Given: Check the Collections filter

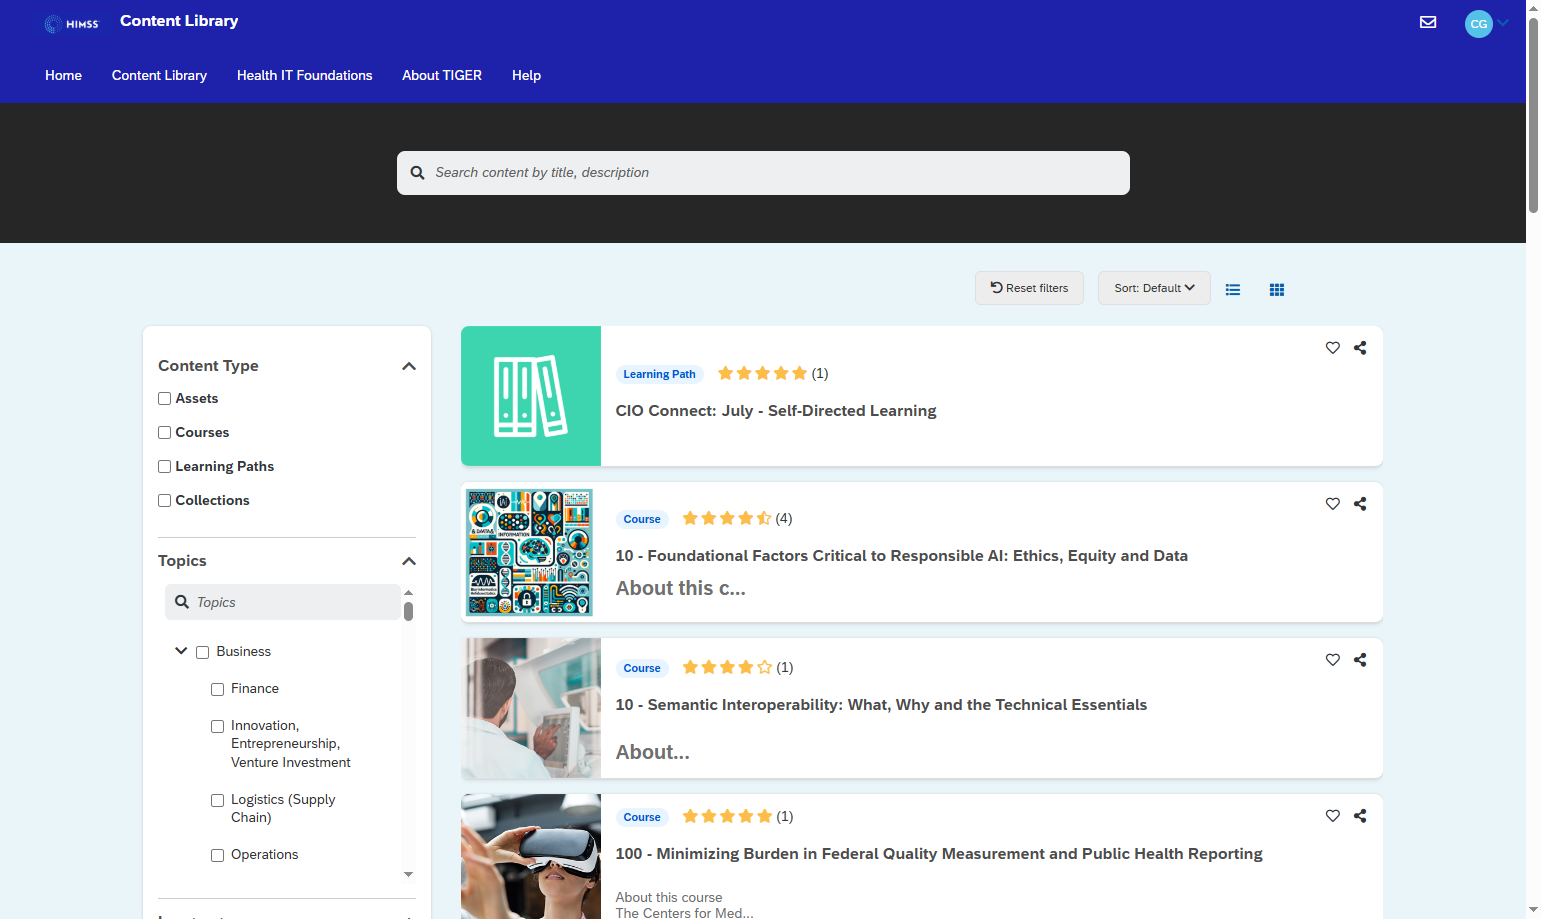Looking at the screenshot, I should (164, 501).
